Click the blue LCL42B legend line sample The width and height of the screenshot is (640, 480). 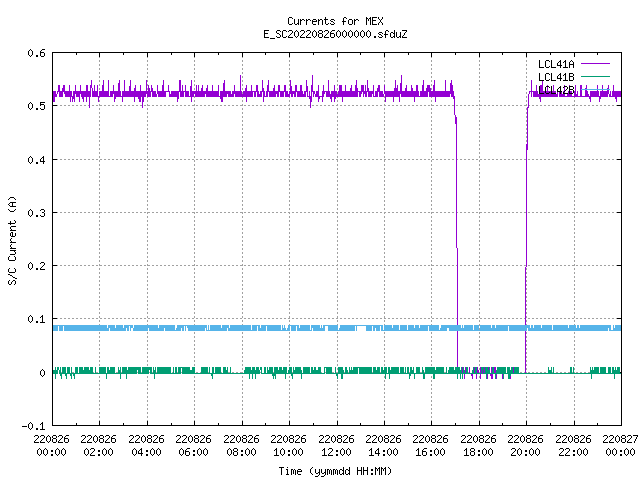point(595,89)
